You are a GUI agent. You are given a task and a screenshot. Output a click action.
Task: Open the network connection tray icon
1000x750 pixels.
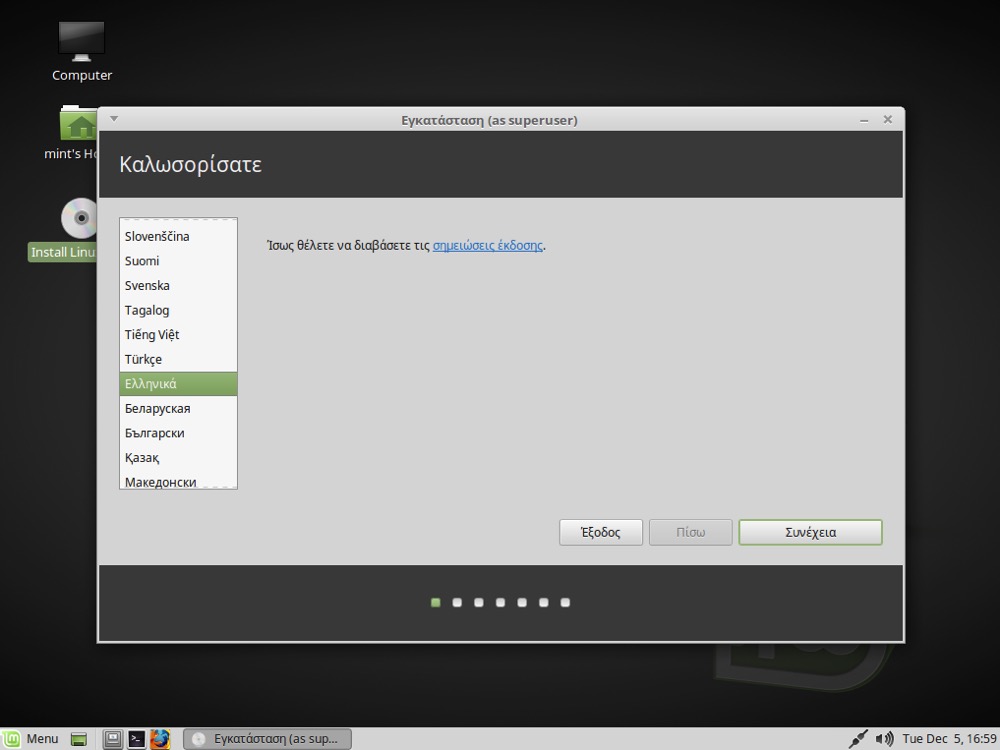(857, 739)
